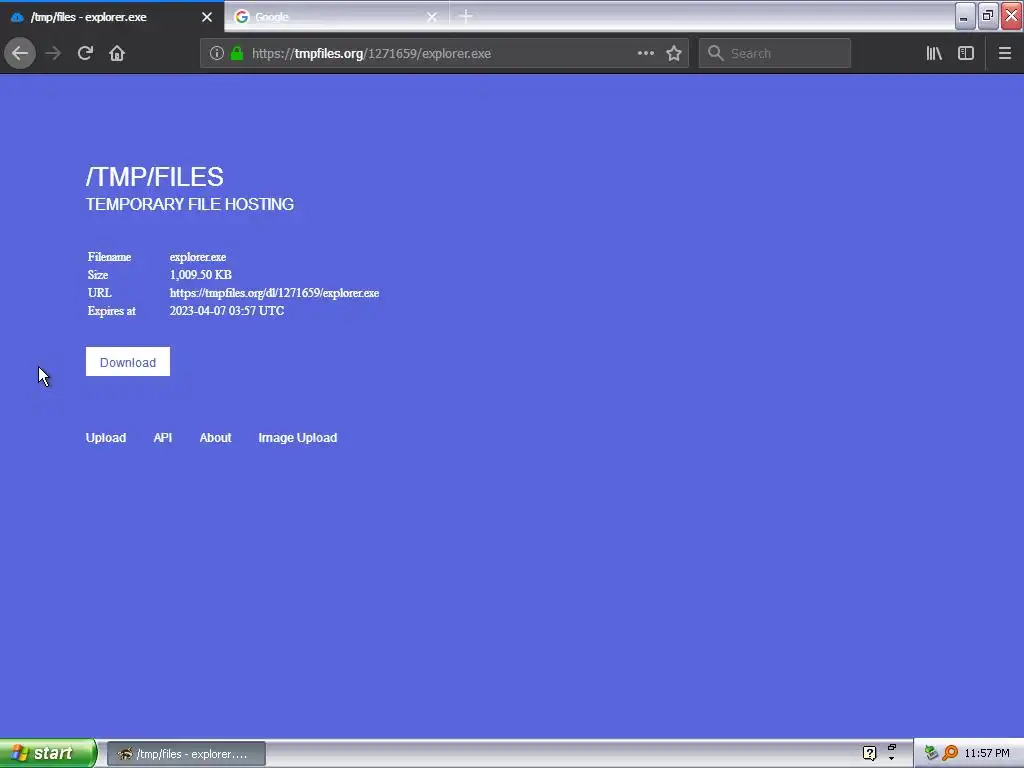The width and height of the screenshot is (1024, 768).
Task: Bookmark this page with star icon
Action: pos(674,53)
